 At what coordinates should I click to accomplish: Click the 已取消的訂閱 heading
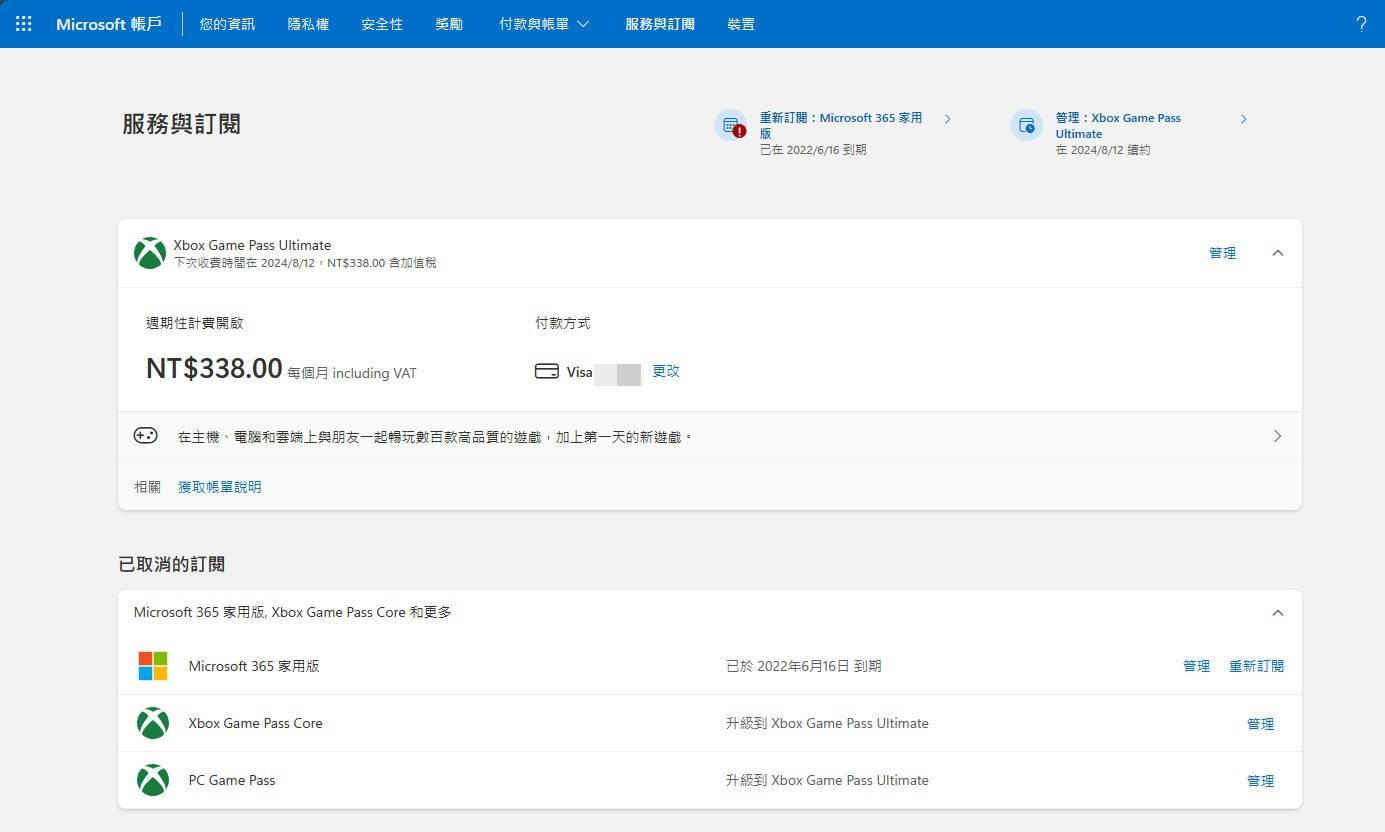(171, 564)
